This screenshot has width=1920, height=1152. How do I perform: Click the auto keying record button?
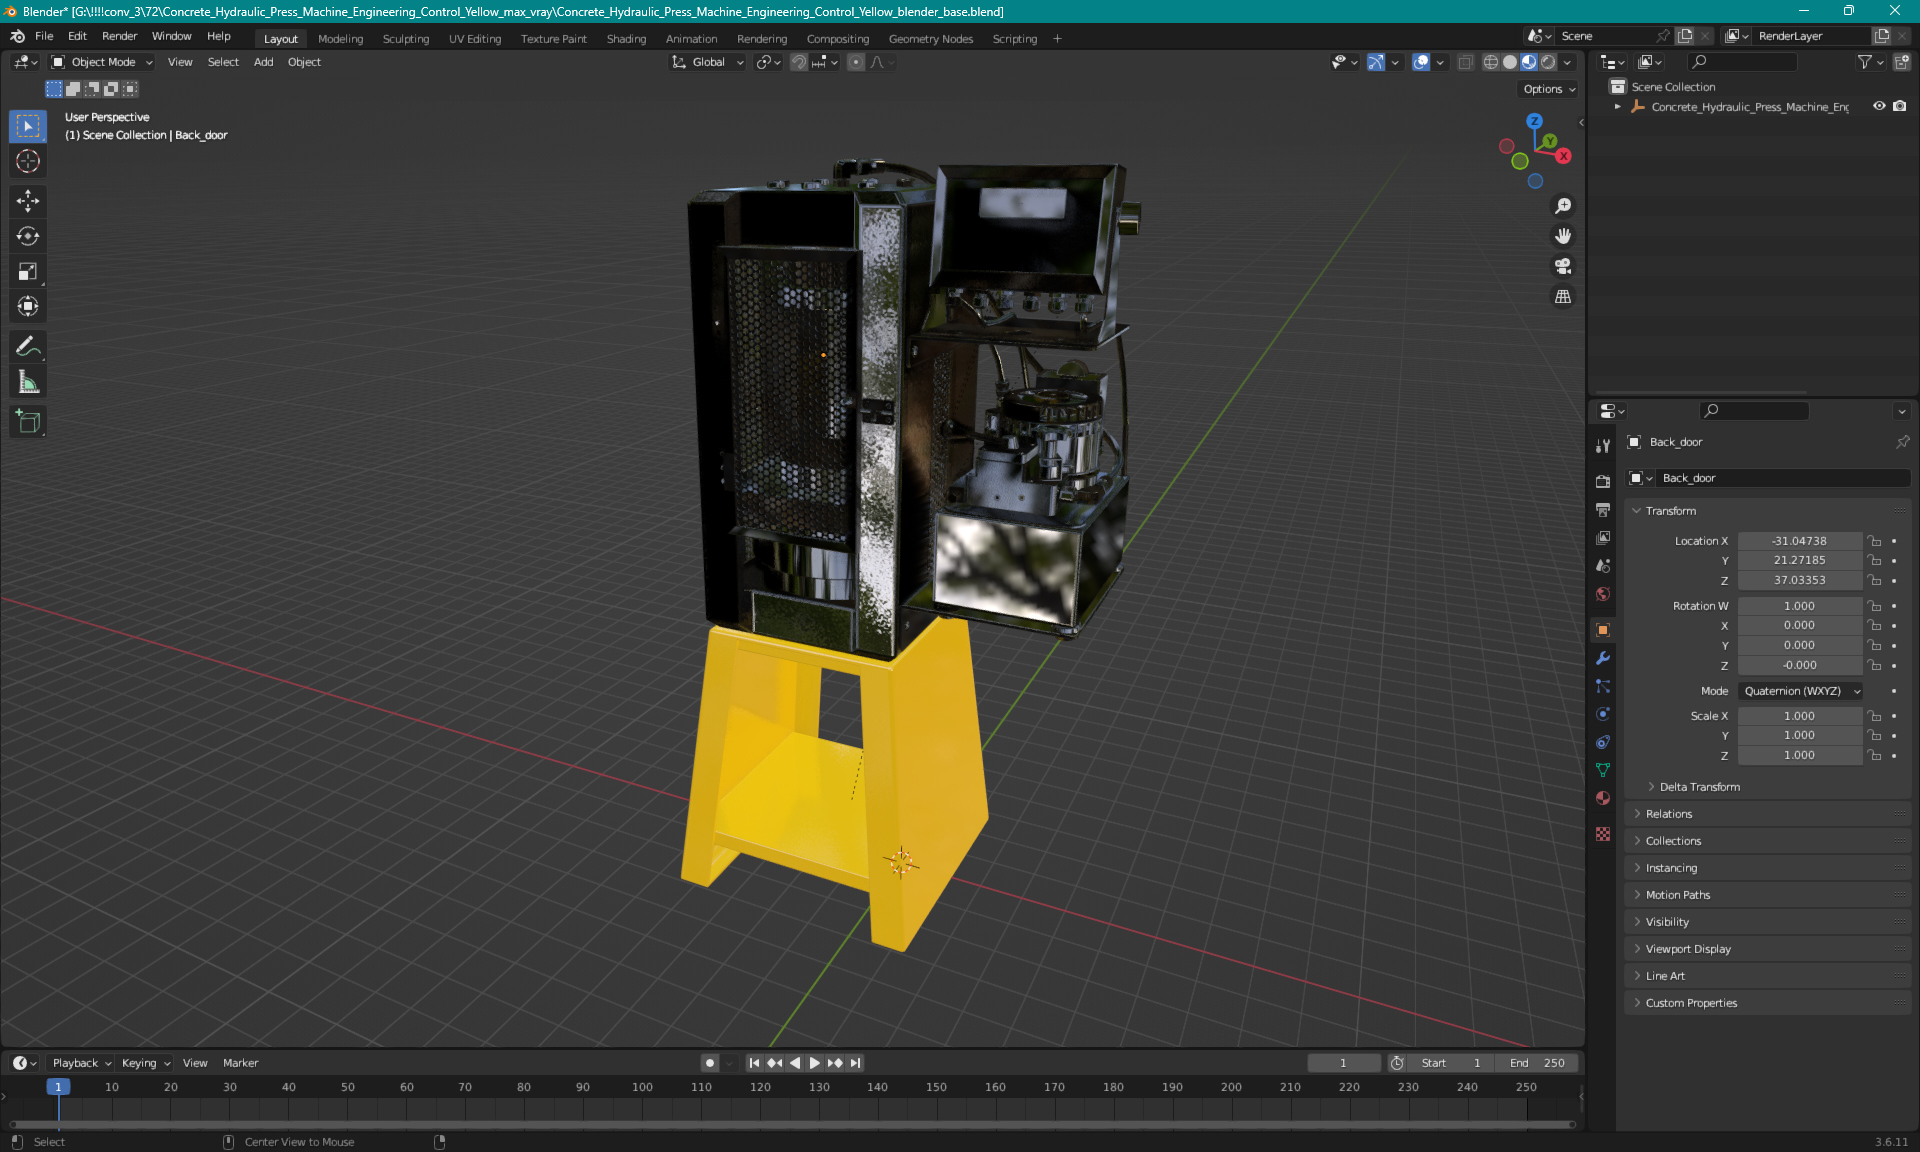tap(709, 1063)
